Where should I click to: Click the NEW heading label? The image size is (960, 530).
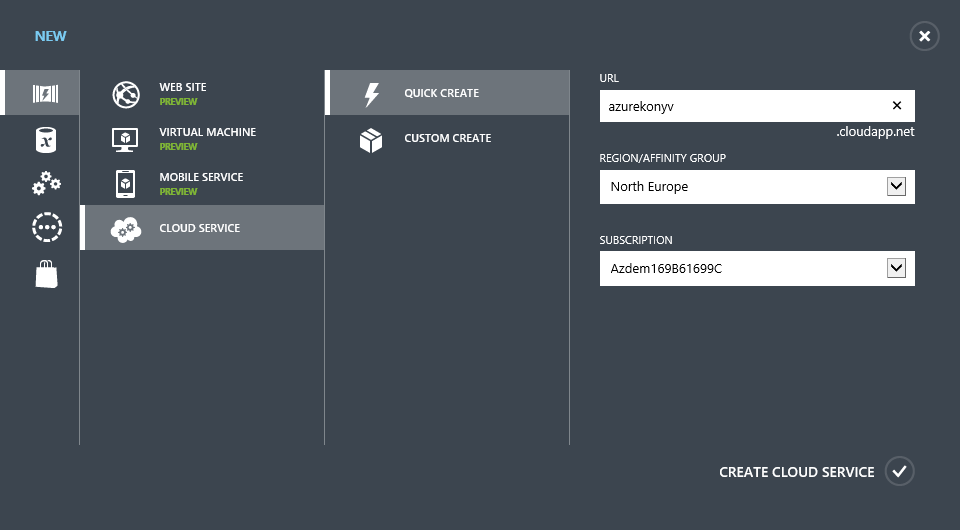(x=50, y=36)
